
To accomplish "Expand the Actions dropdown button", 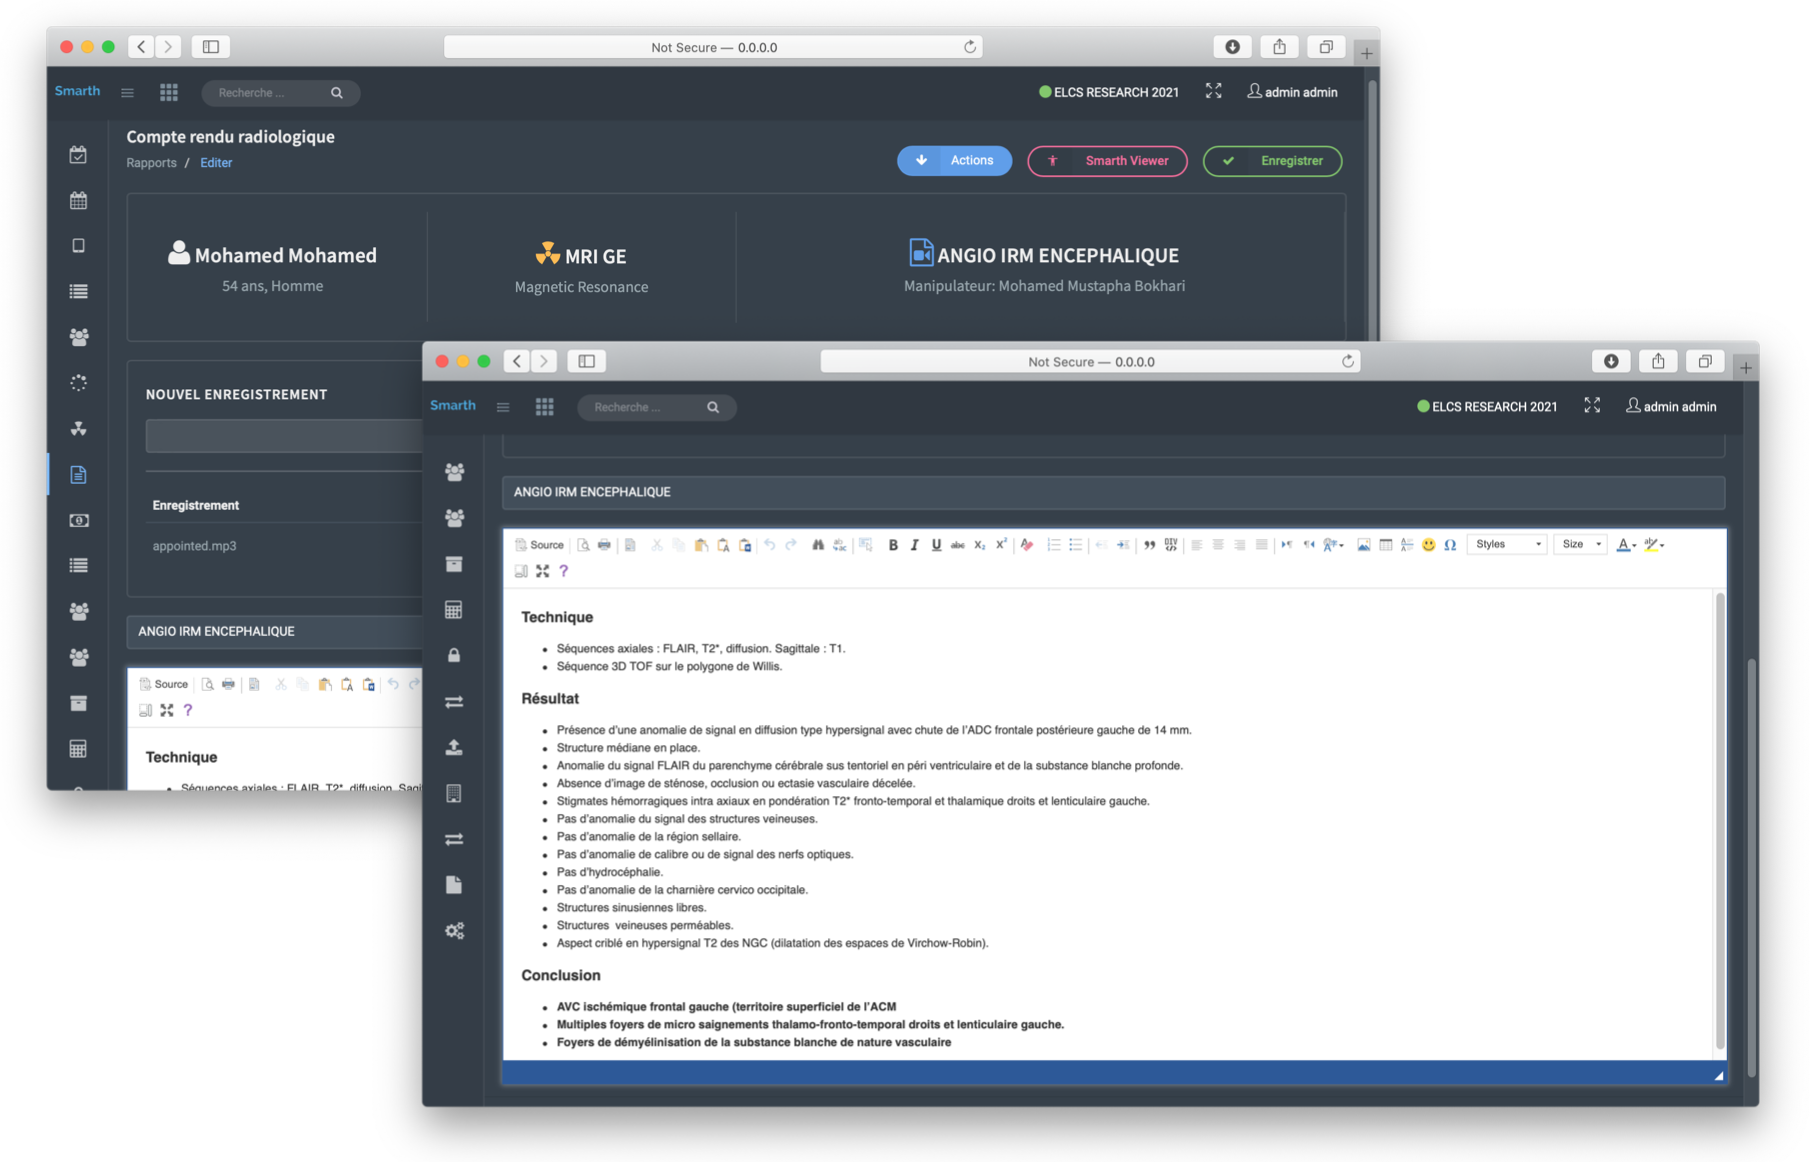I will pos(954,161).
